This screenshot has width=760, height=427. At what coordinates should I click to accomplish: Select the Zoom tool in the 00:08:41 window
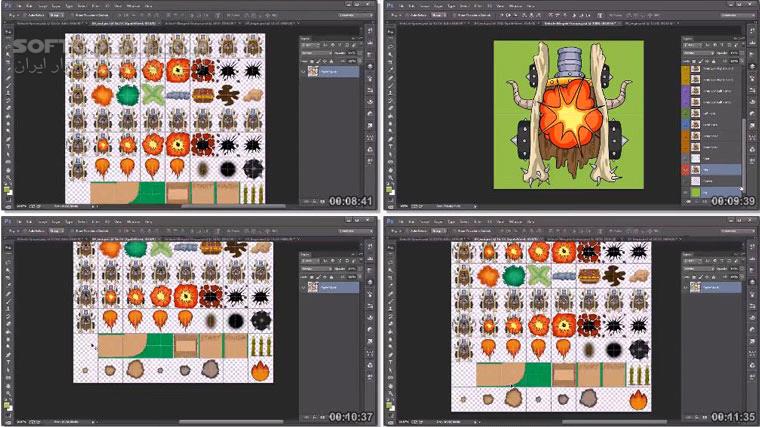click(x=8, y=177)
